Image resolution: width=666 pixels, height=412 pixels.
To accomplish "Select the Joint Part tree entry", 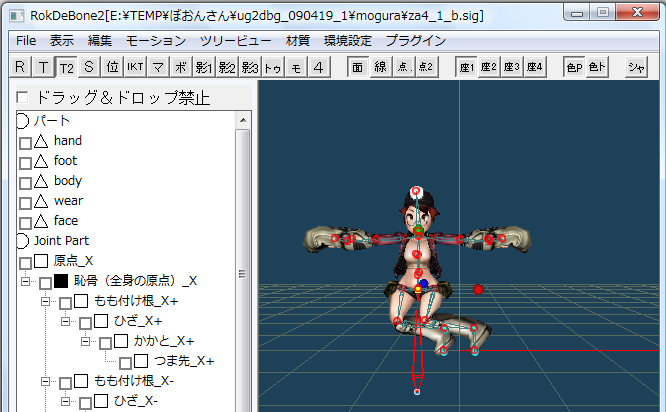I will (x=61, y=241).
